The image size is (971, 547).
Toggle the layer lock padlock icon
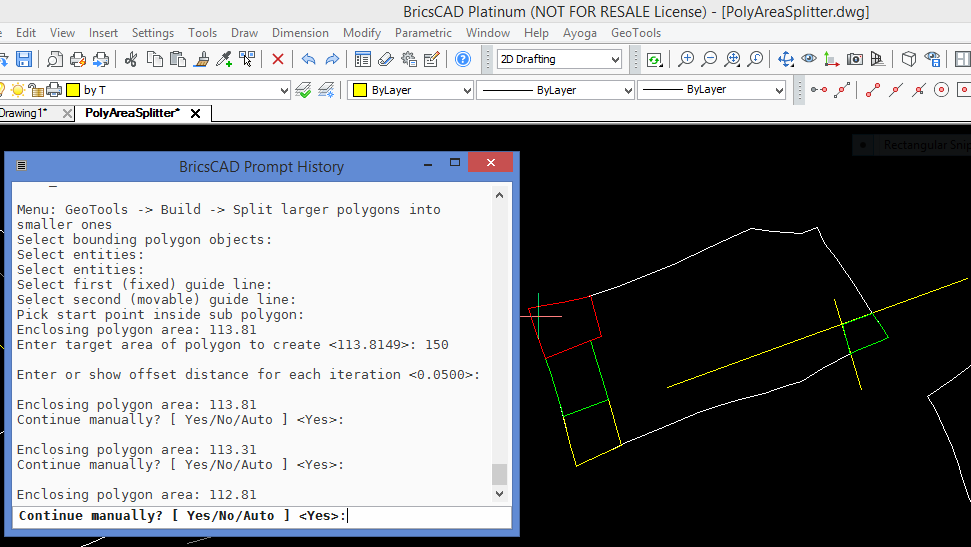36,90
